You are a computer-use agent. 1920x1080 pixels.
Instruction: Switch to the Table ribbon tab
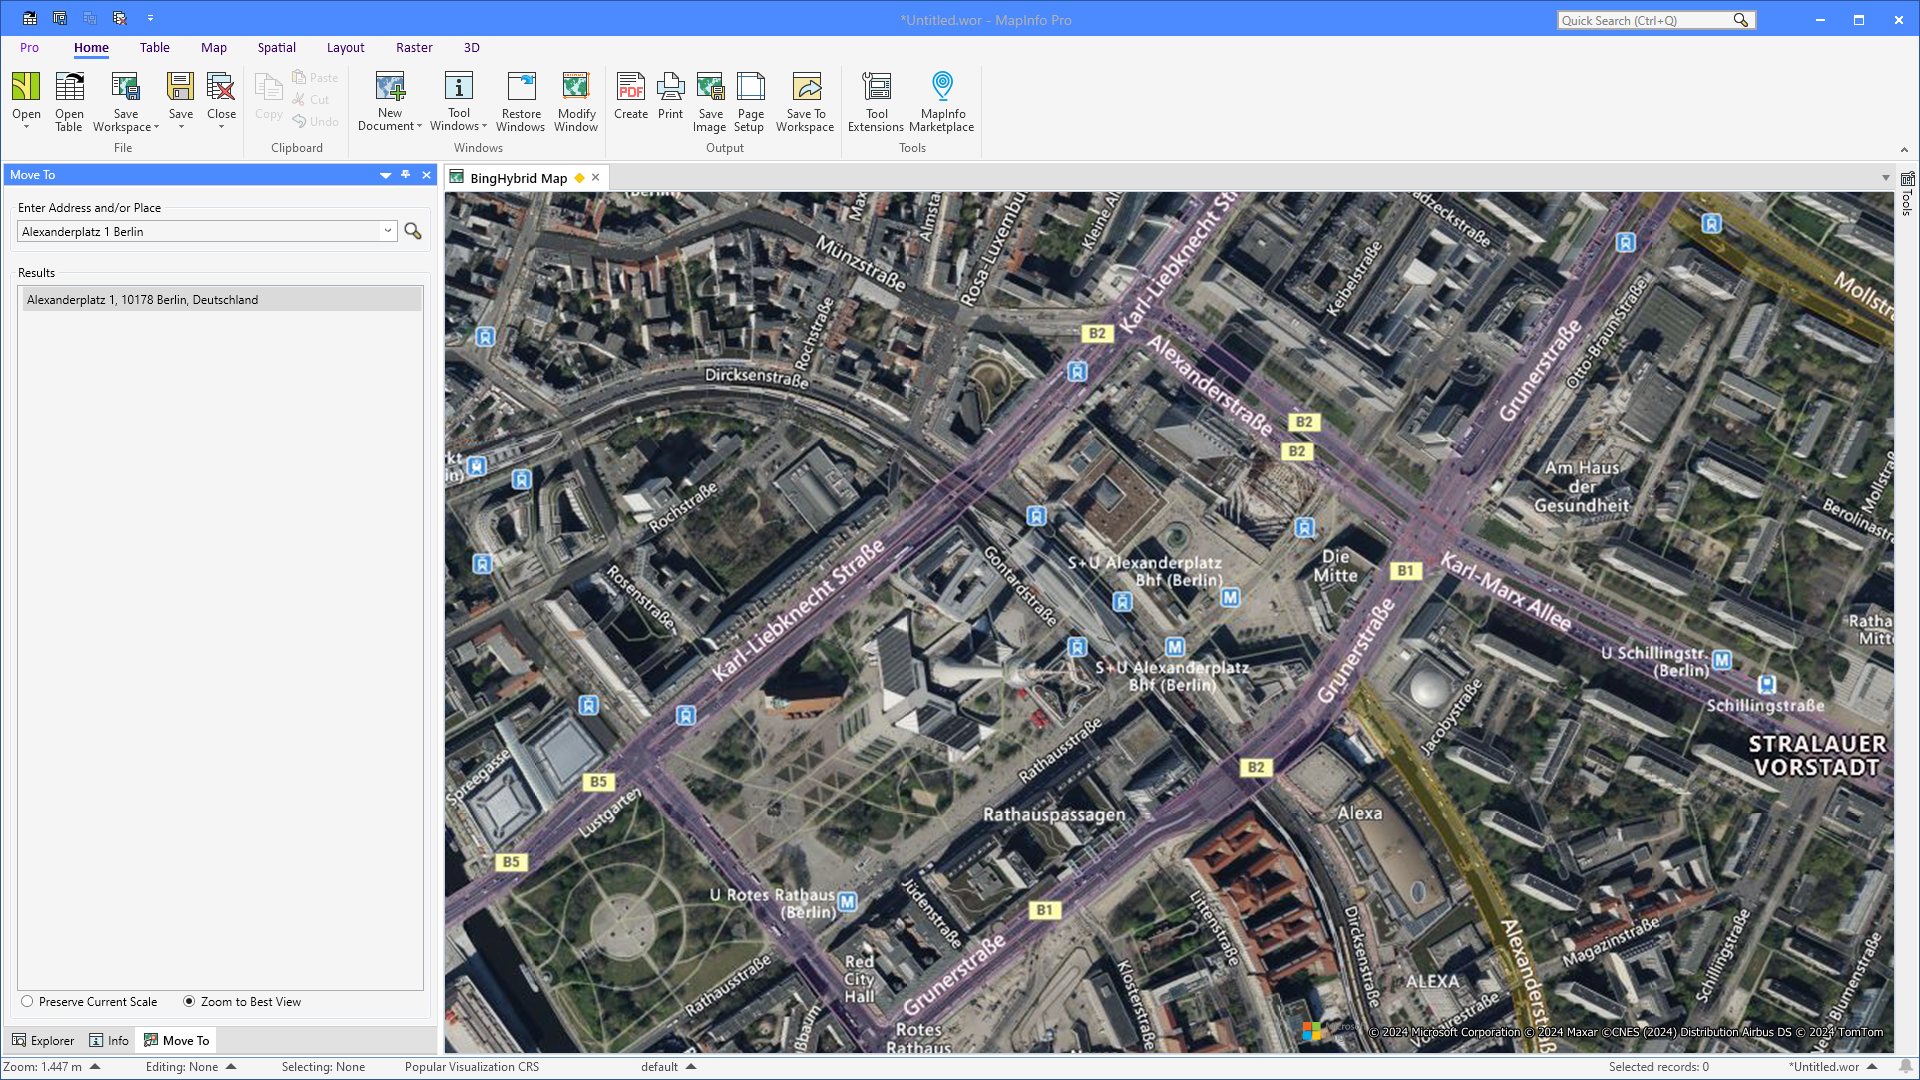(x=155, y=47)
